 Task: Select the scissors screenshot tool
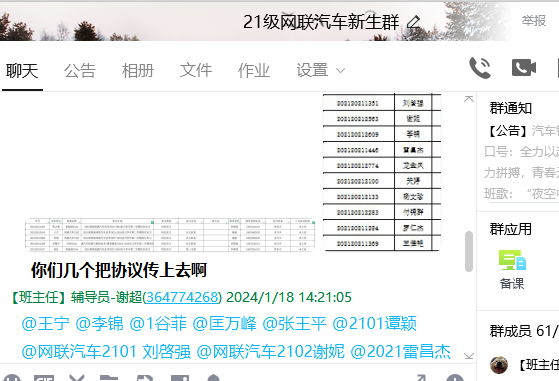click(76, 378)
